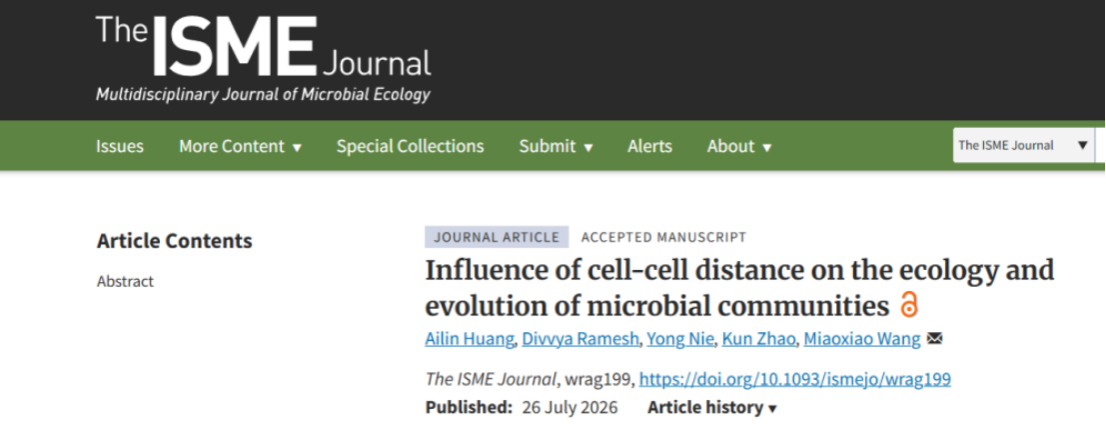Open Special Collections
The image size is (1106, 430).
pyautogui.click(x=410, y=147)
